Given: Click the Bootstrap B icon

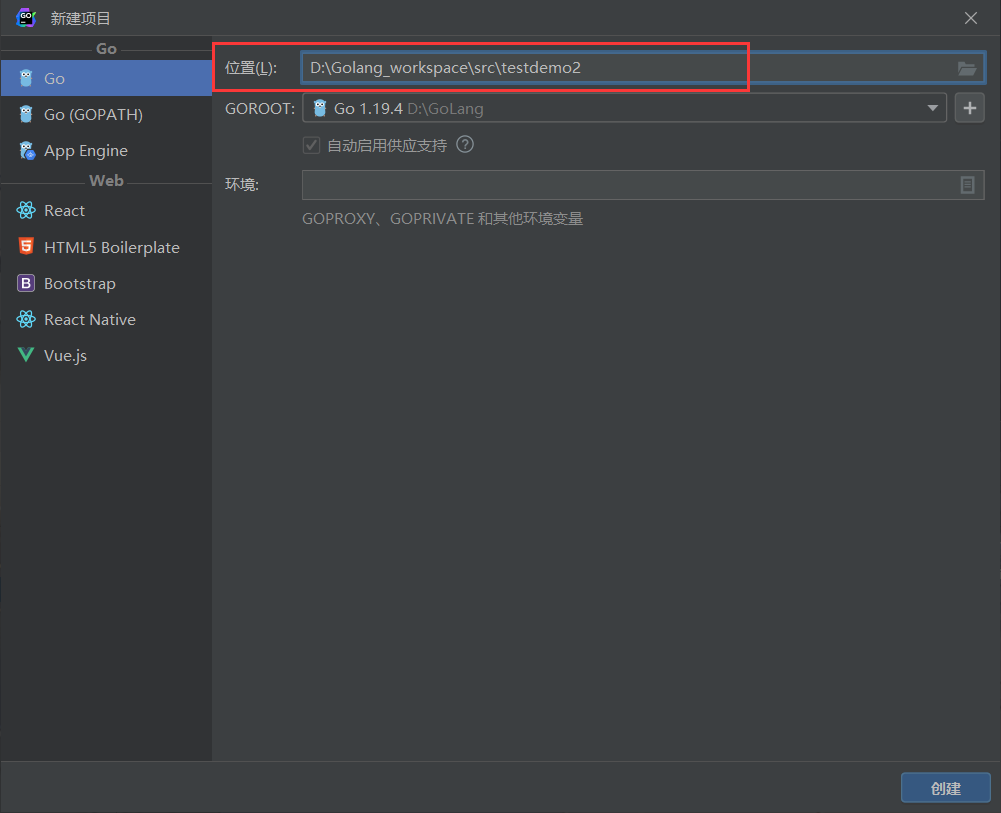Looking at the screenshot, I should tap(26, 284).
